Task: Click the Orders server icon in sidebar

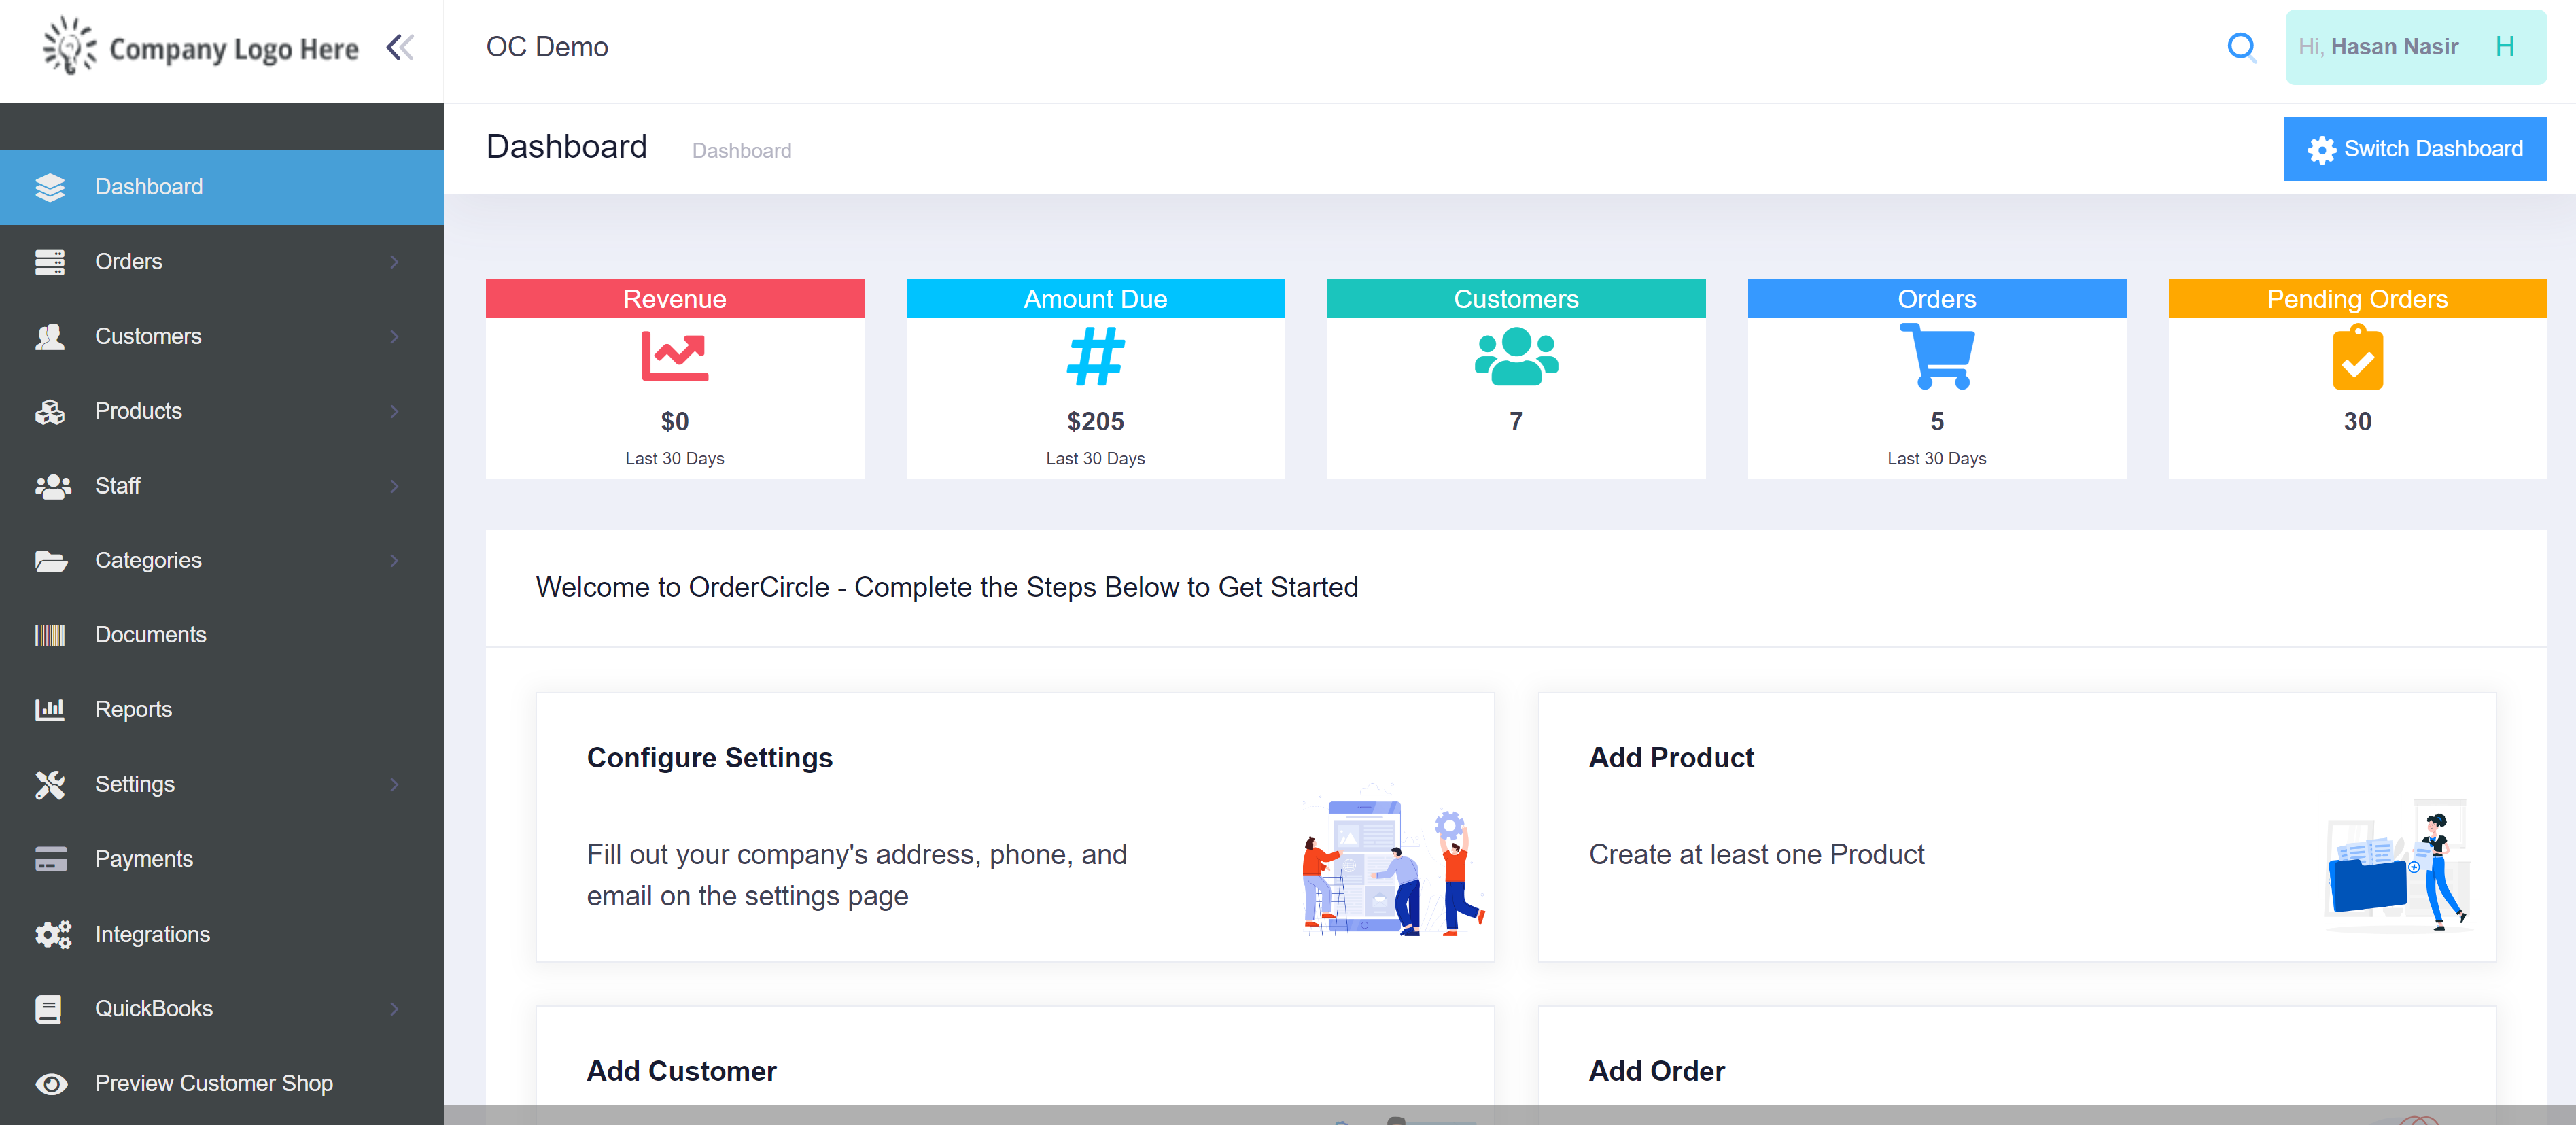Action: coord(50,262)
